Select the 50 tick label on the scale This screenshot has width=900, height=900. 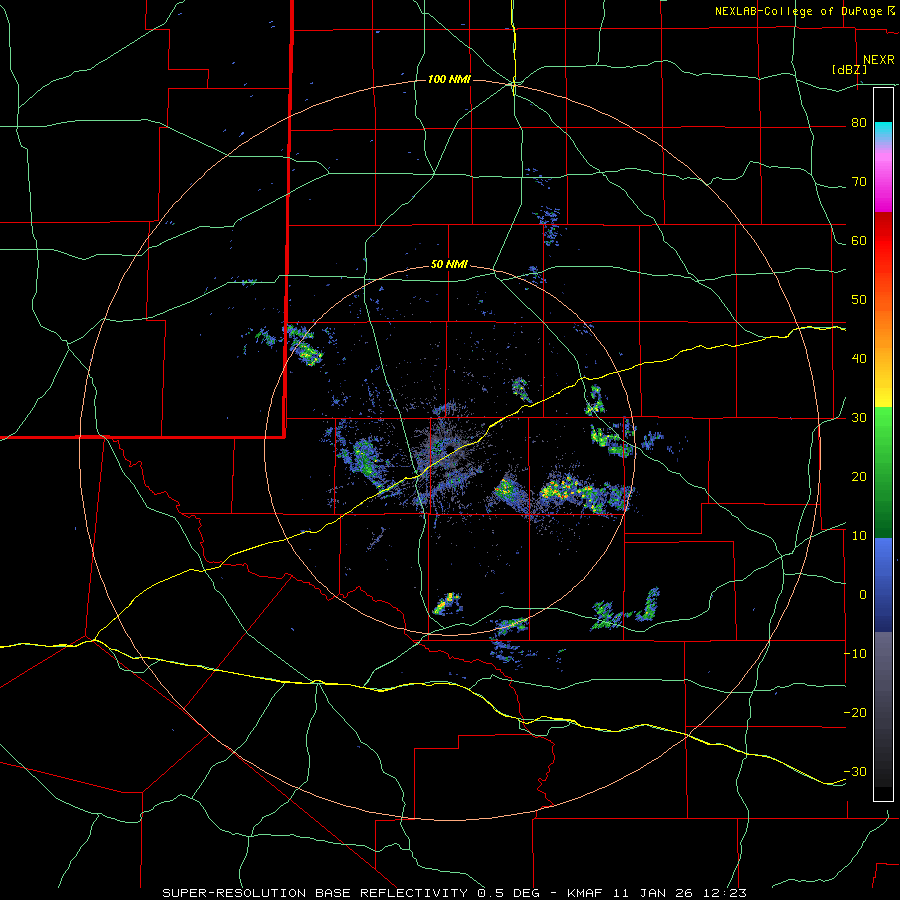[x=859, y=300]
